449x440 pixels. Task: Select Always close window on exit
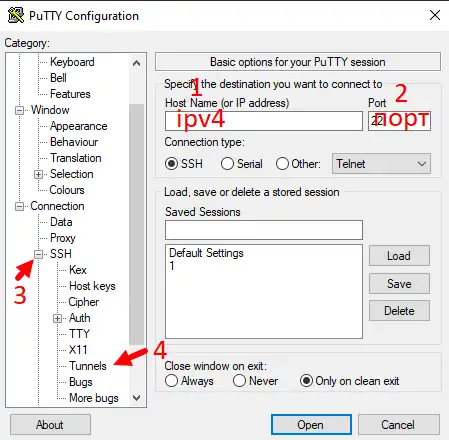171,381
